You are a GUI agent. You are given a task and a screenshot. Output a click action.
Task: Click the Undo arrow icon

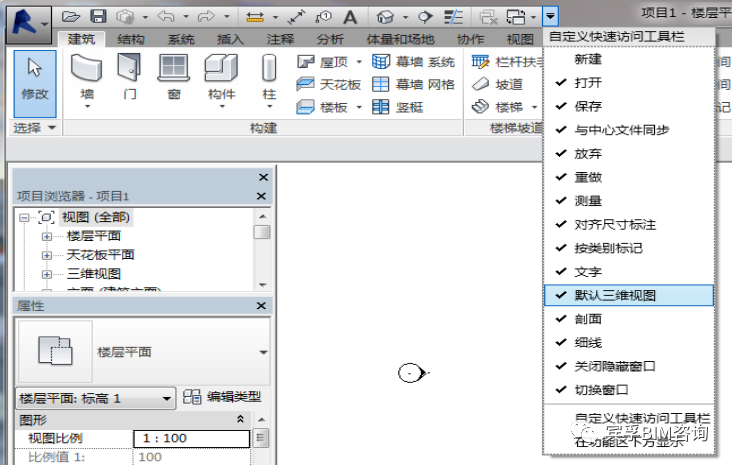(x=166, y=17)
